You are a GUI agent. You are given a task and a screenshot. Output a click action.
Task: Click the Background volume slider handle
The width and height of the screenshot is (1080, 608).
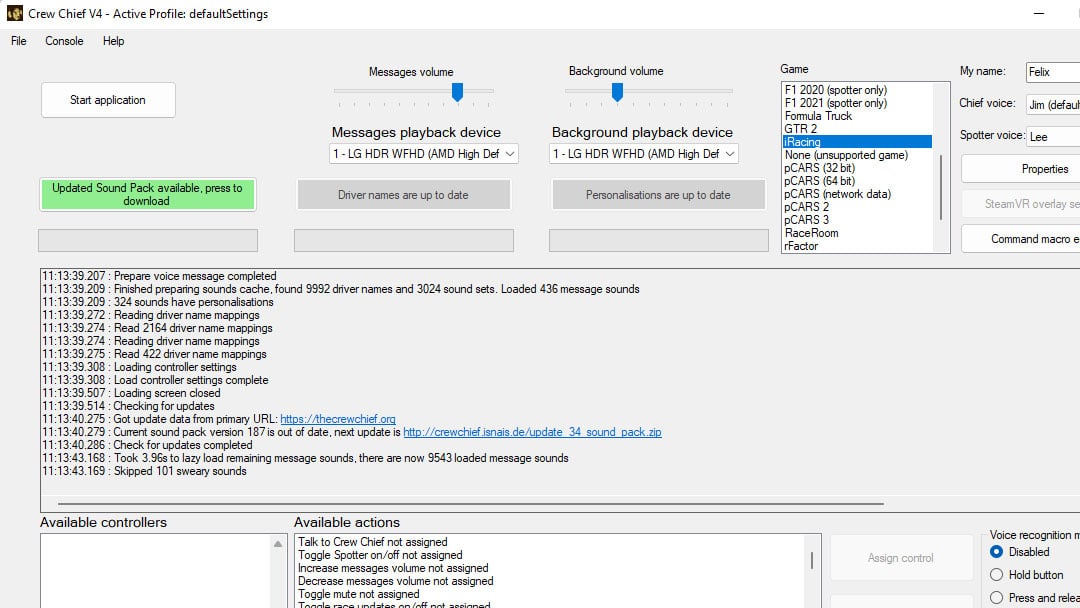[x=617, y=92]
